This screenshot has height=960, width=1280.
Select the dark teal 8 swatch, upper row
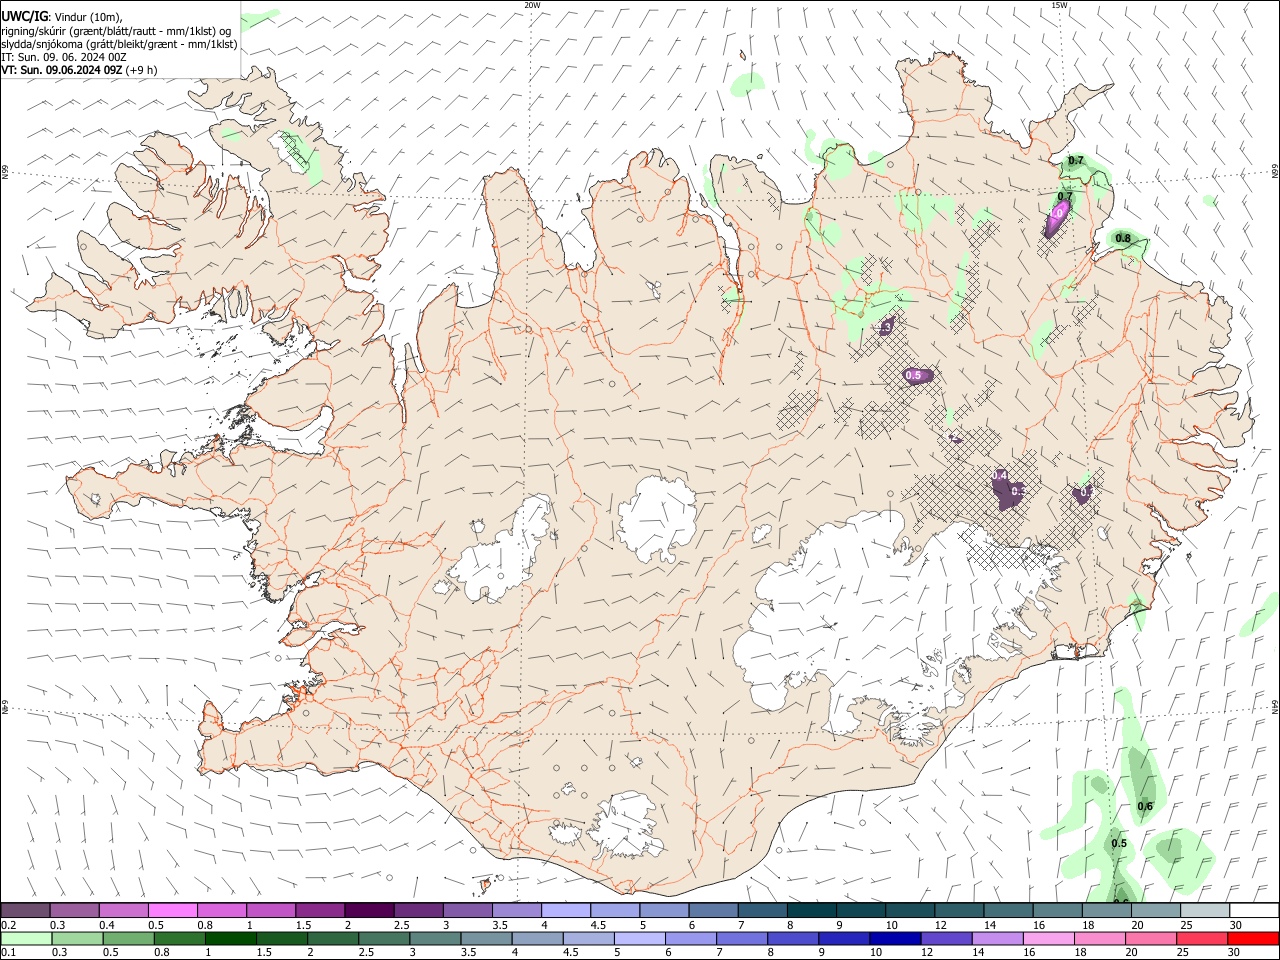tap(812, 910)
